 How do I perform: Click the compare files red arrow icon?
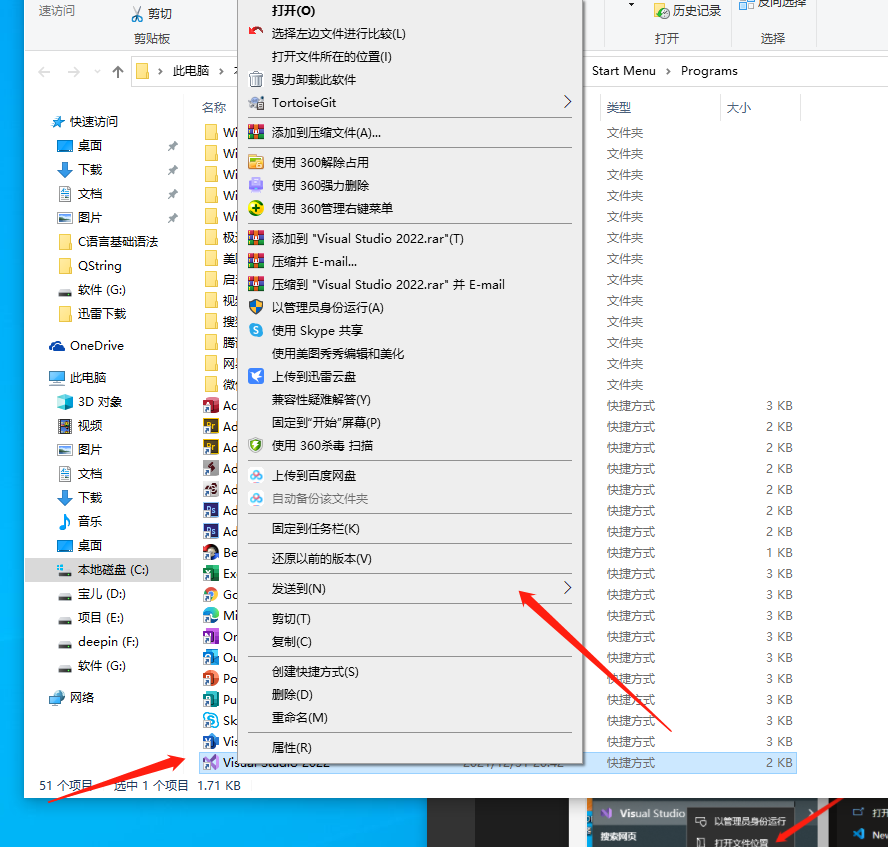point(256,31)
